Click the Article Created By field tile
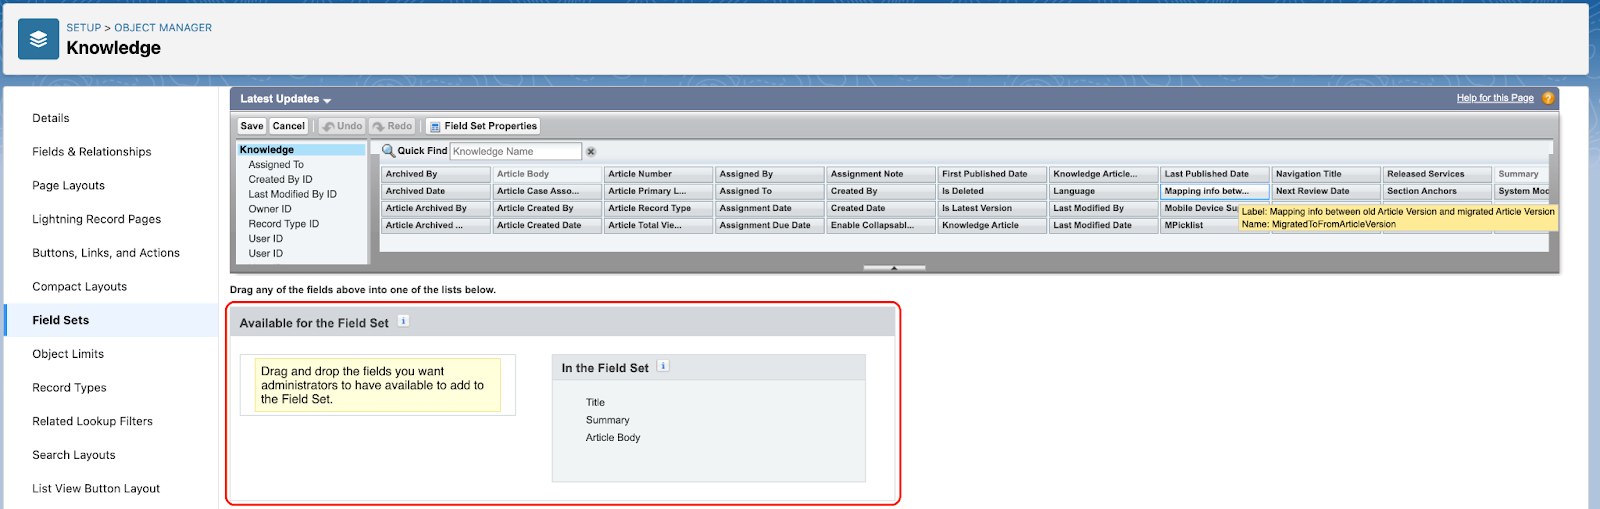Viewport: 1600px width, 509px height. [x=547, y=208]
